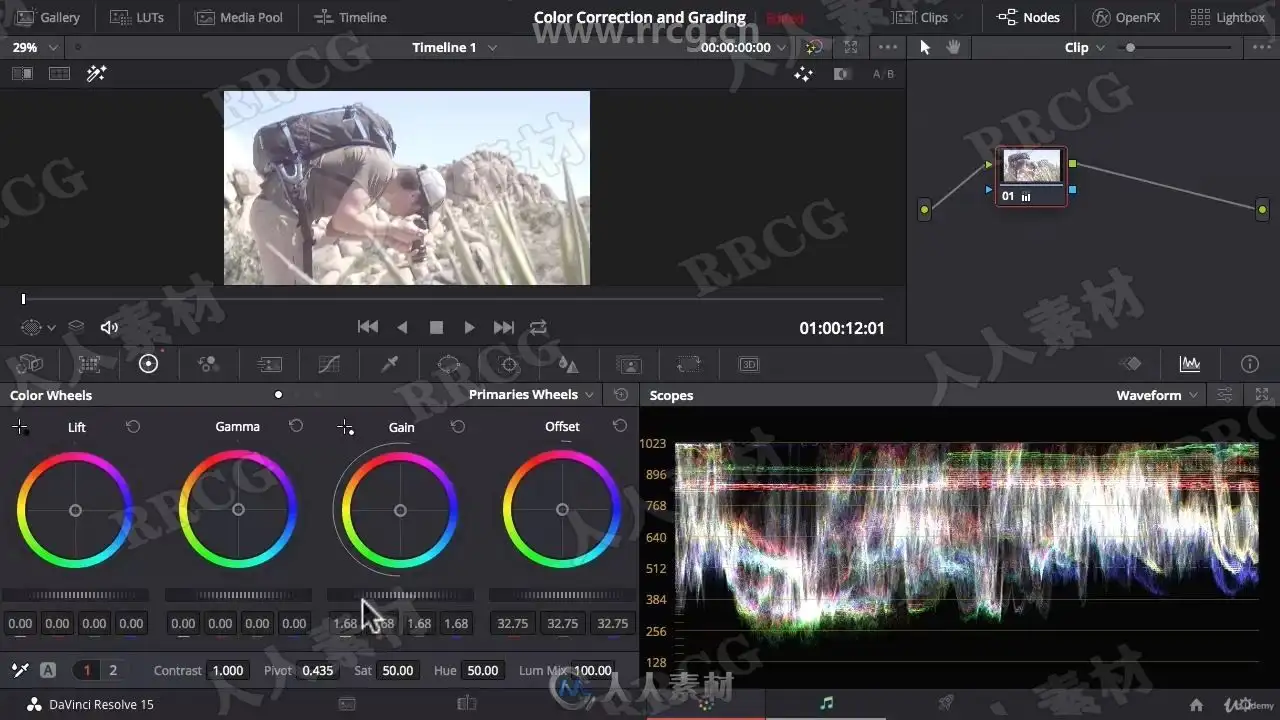The height and width of the screenshot is (720, 1280).
Task: Open the Gallery panel
Action: point(48,17)
